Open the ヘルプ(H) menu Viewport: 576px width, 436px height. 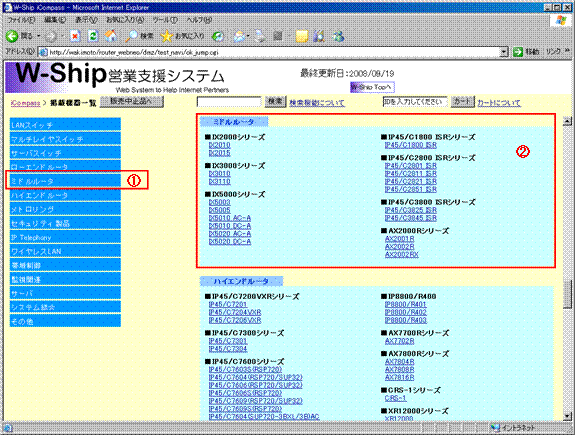pyautogui.click(x=199, y=20)
